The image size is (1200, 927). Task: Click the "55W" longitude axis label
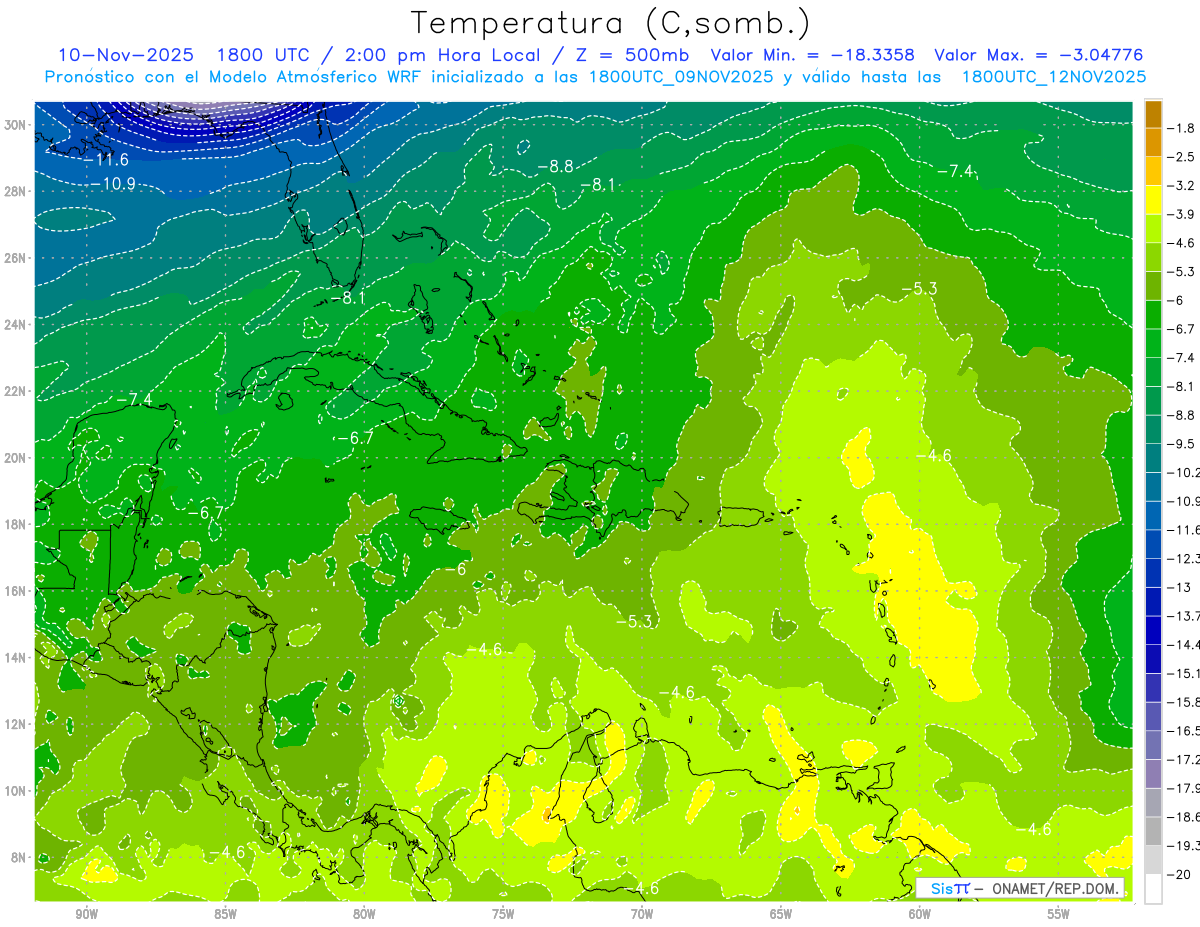point(1059,914)
